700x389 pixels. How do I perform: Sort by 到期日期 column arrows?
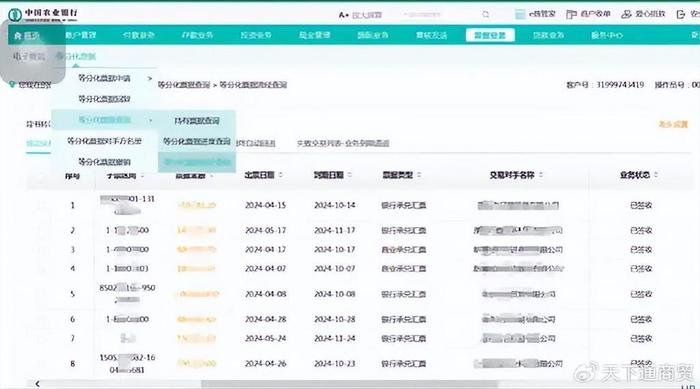350,175
